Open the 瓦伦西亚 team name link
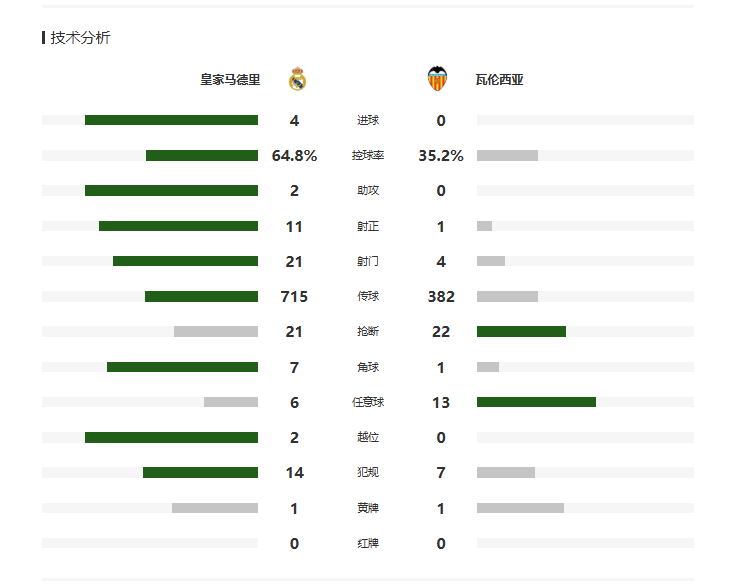This screenshot has height=586, width=731. coord(500,80)
